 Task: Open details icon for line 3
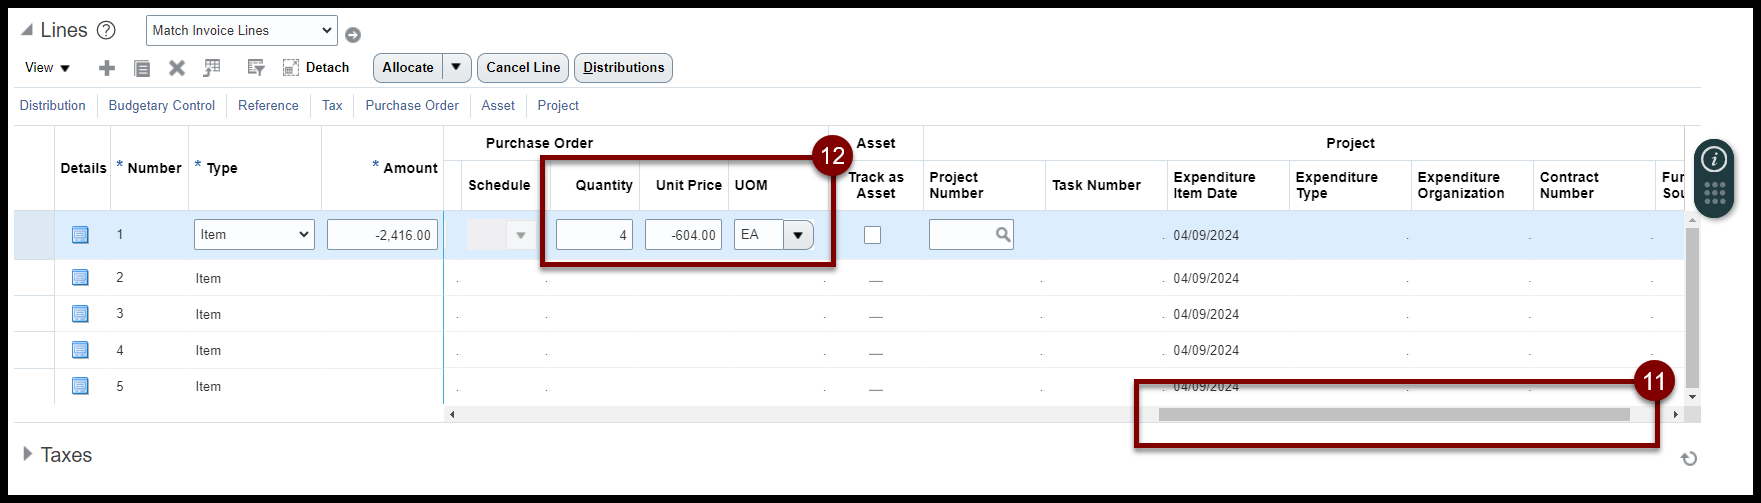80,314
